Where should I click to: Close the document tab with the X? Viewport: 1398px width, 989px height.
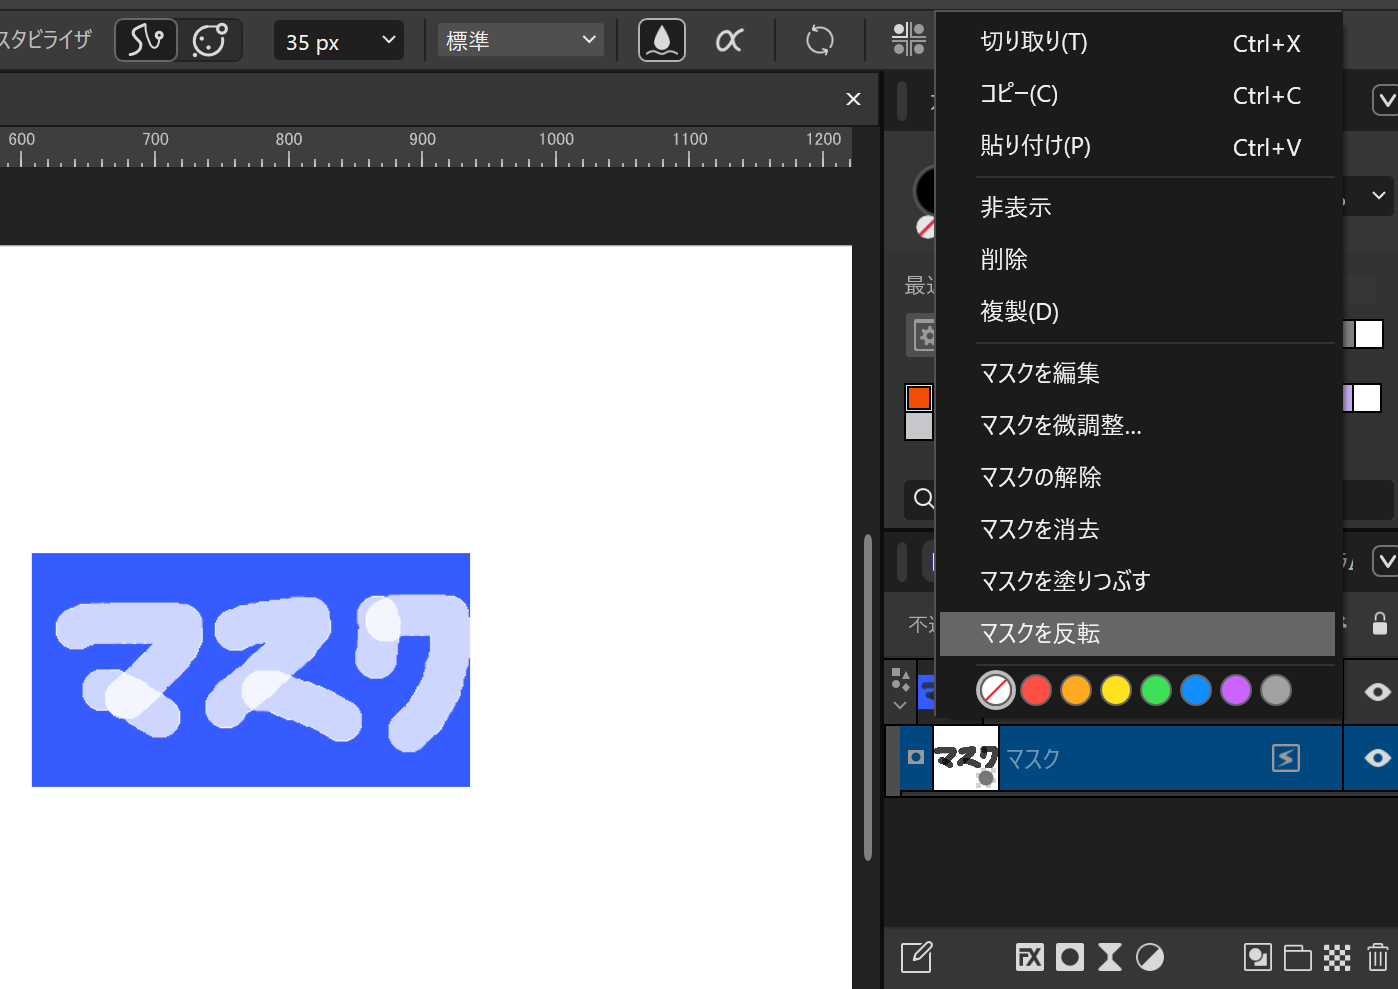pos(853,99)
